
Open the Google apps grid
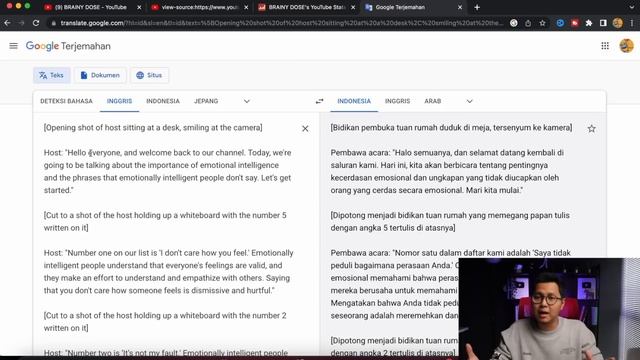[605, 46]
